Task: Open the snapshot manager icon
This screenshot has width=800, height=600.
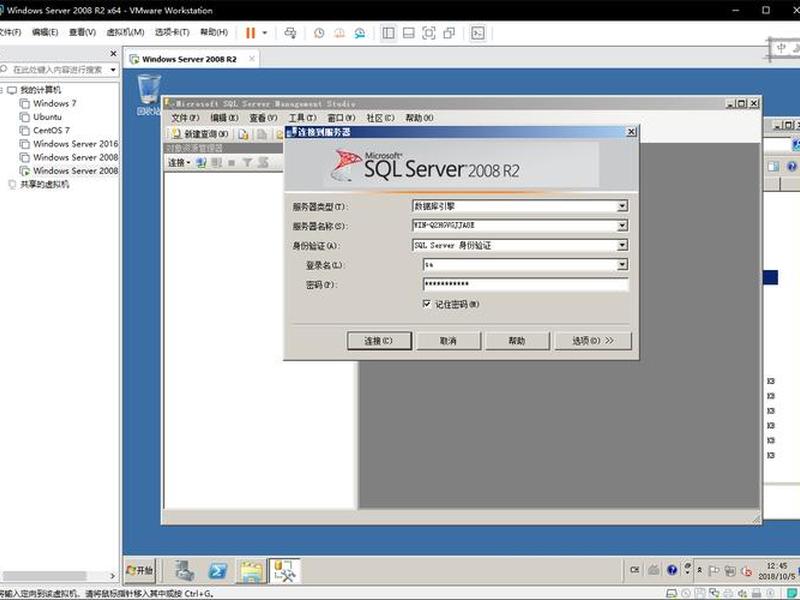Action: coord(360,33)
